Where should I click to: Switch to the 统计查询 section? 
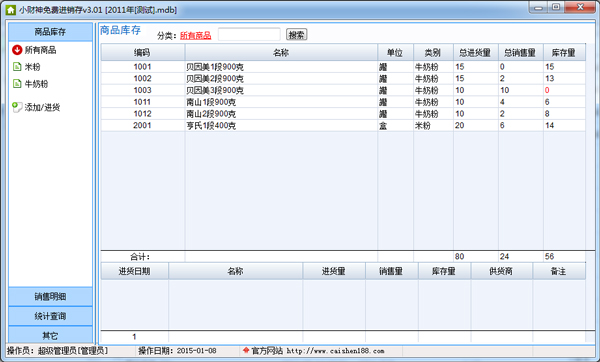pos(50,316)
